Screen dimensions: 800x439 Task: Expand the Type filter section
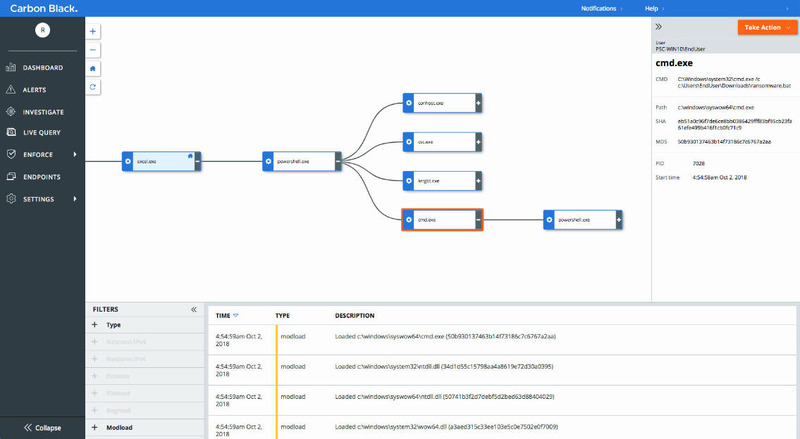click(95, 325)
